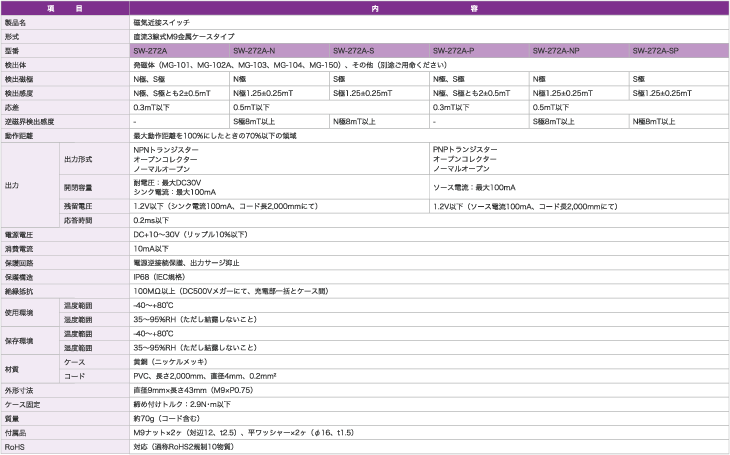Click the RoHS row label
Image resolution: width=730 pixels, height=455 pixels.
click(x=15, y=448)
